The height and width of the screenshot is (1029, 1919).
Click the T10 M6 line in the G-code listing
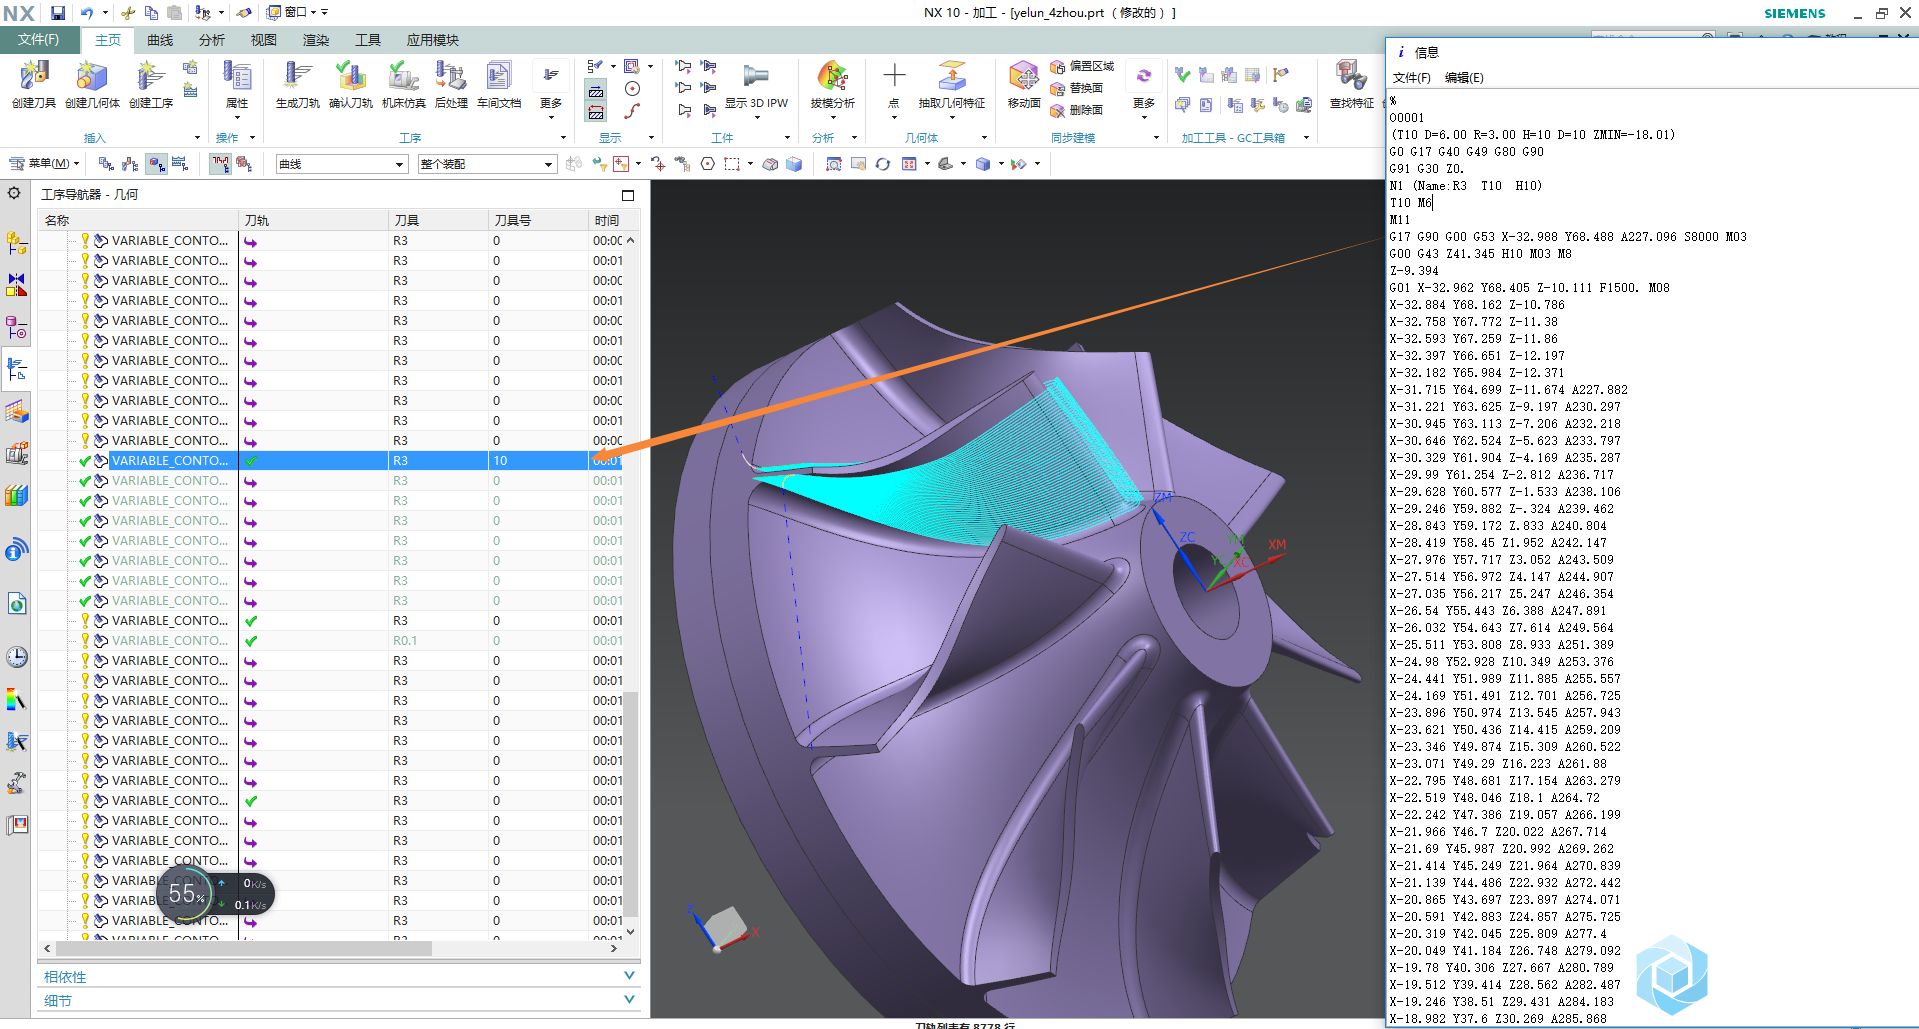click(x=1411, y=202)
